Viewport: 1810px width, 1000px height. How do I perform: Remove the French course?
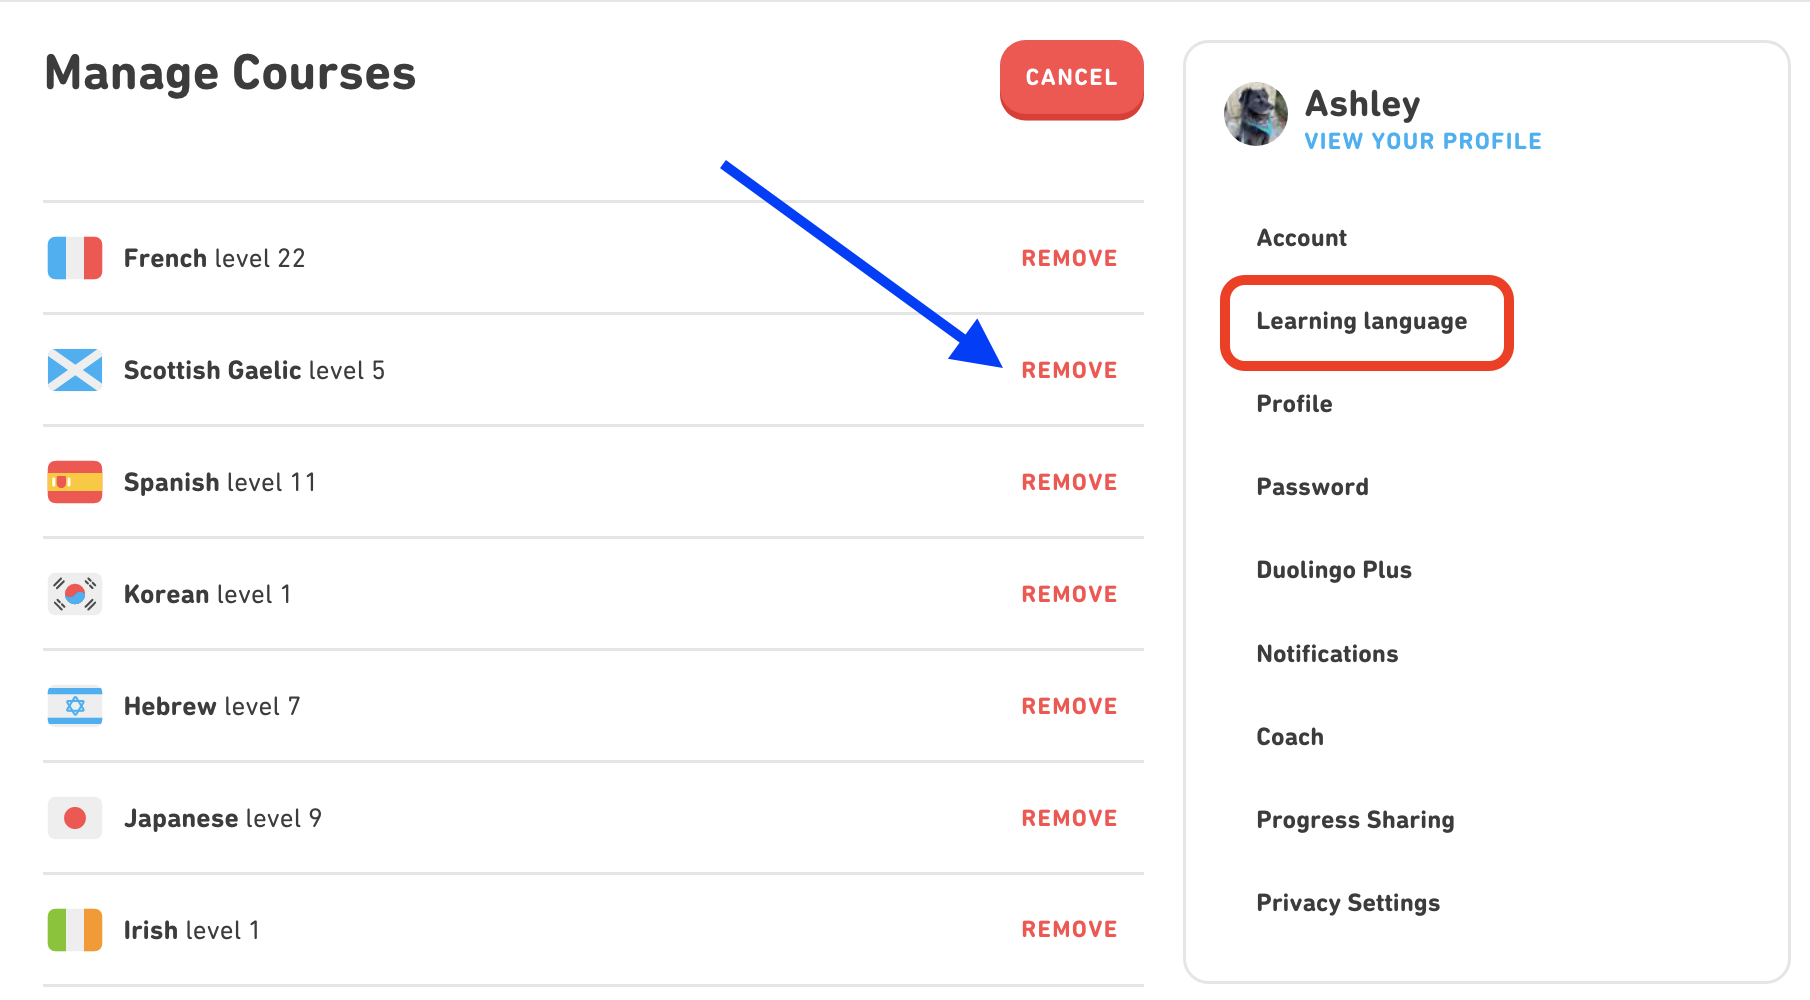coord(1068,257)
